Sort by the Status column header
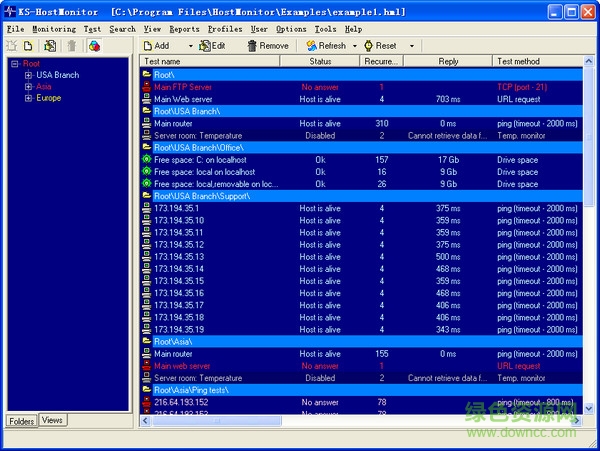 pyautogui.click(x=320, y=62)
